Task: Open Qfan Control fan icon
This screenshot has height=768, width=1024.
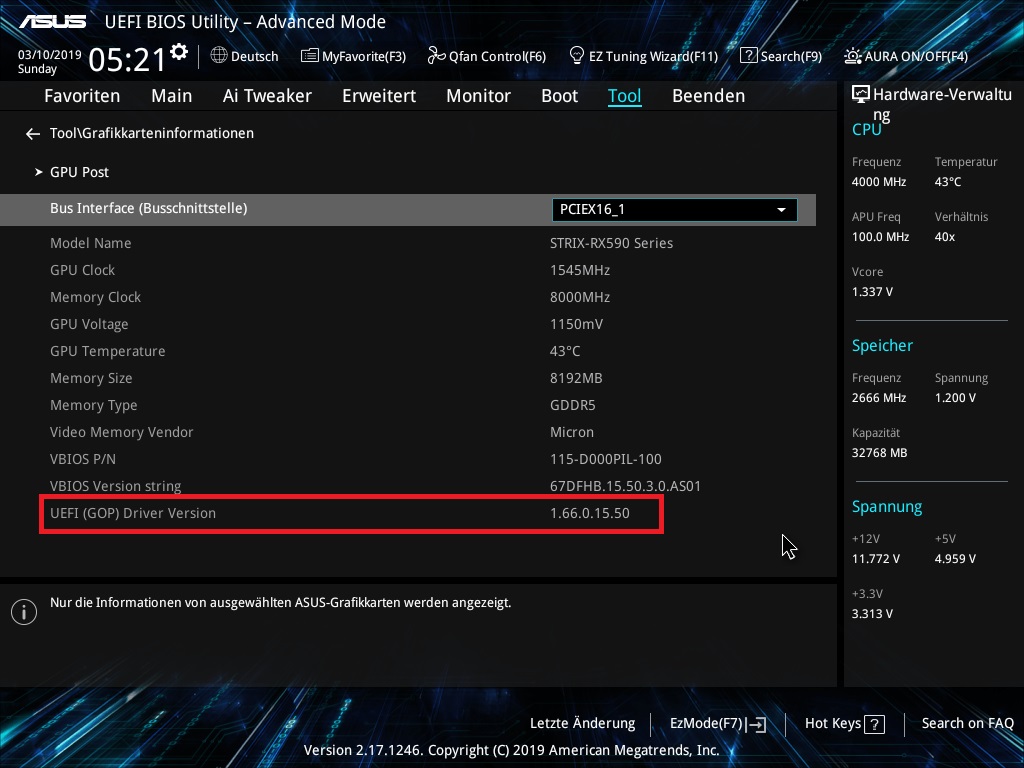Action: [436, 56]
